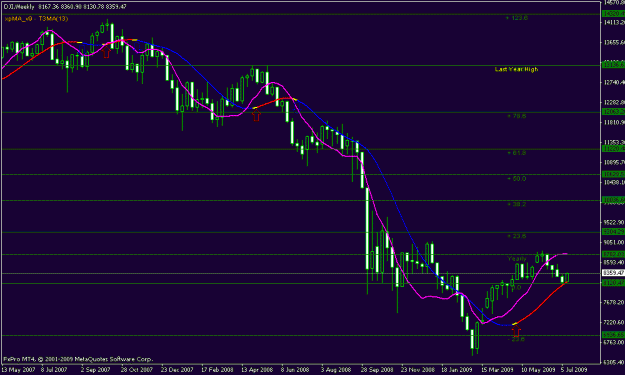This screenshot has height=375, width=625.
Task: Select the 'Yearly' pivot label
Action: 517,259
